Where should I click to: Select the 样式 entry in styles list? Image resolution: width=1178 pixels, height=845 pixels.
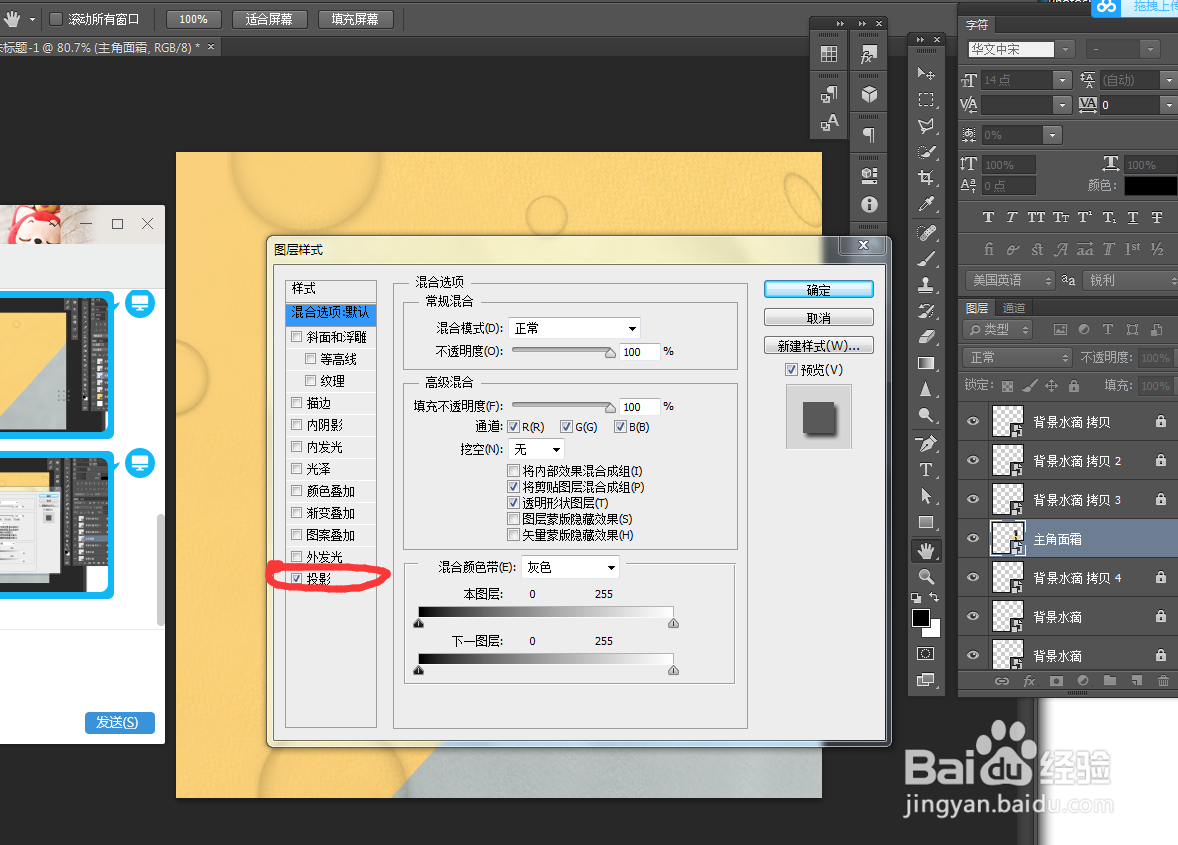pyautogui.click(x=331, y=288)
